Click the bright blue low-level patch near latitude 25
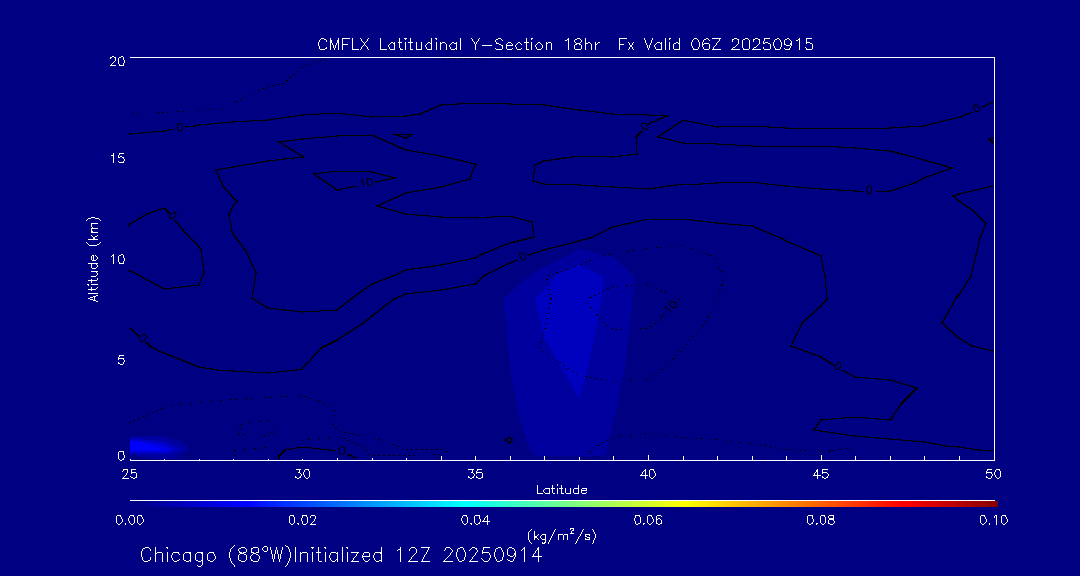Viewport: 1080px width, 576px height. (x=157, y=446)
